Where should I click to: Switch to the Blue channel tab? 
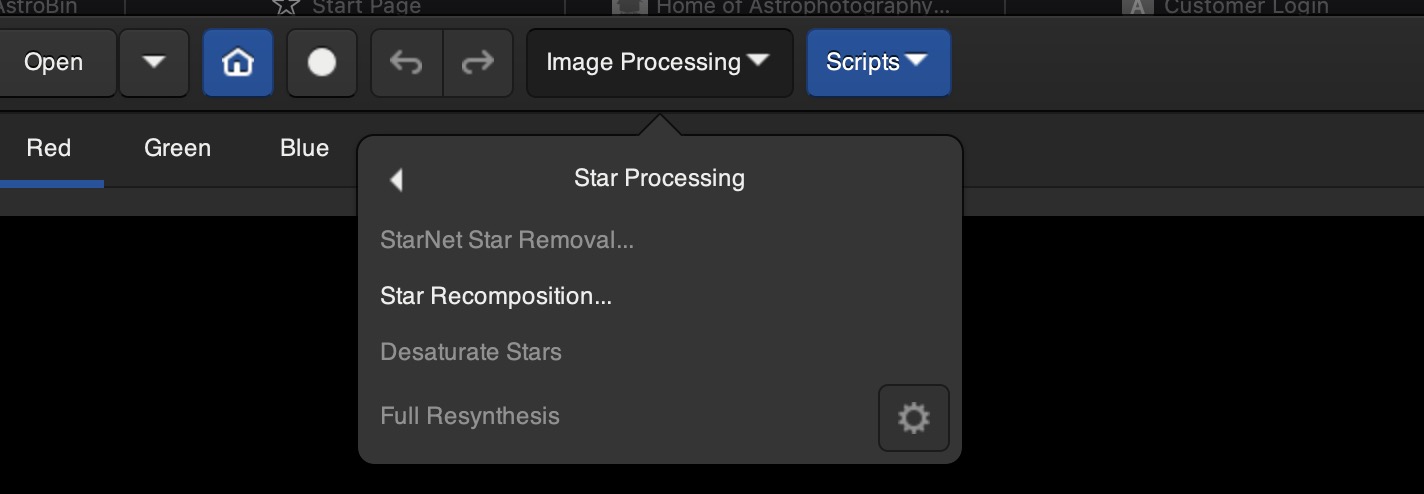pyautogui.click(x=304, y=148)
